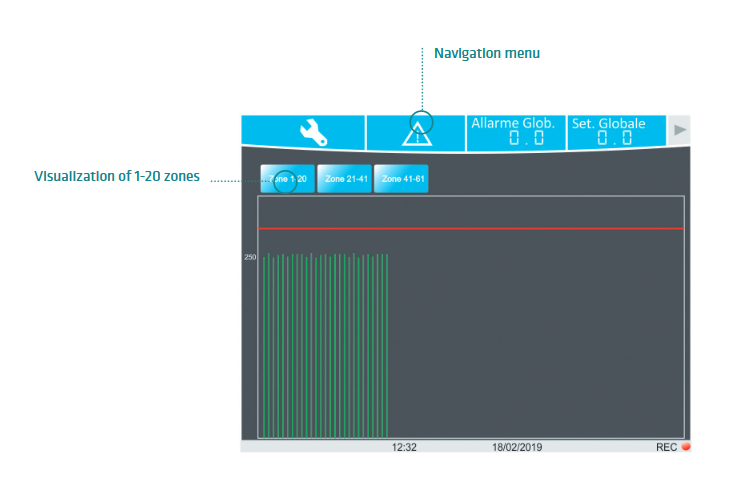750x498 pixels.
Task: Click the gray right arrow in the top bar
Action: tap(680, 130)
